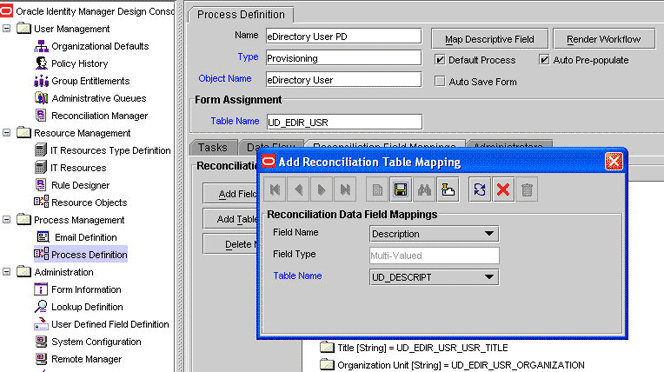Click the Name input field
Image resolution: width=664 pixels, height=372 pixels.
[344, 36]
